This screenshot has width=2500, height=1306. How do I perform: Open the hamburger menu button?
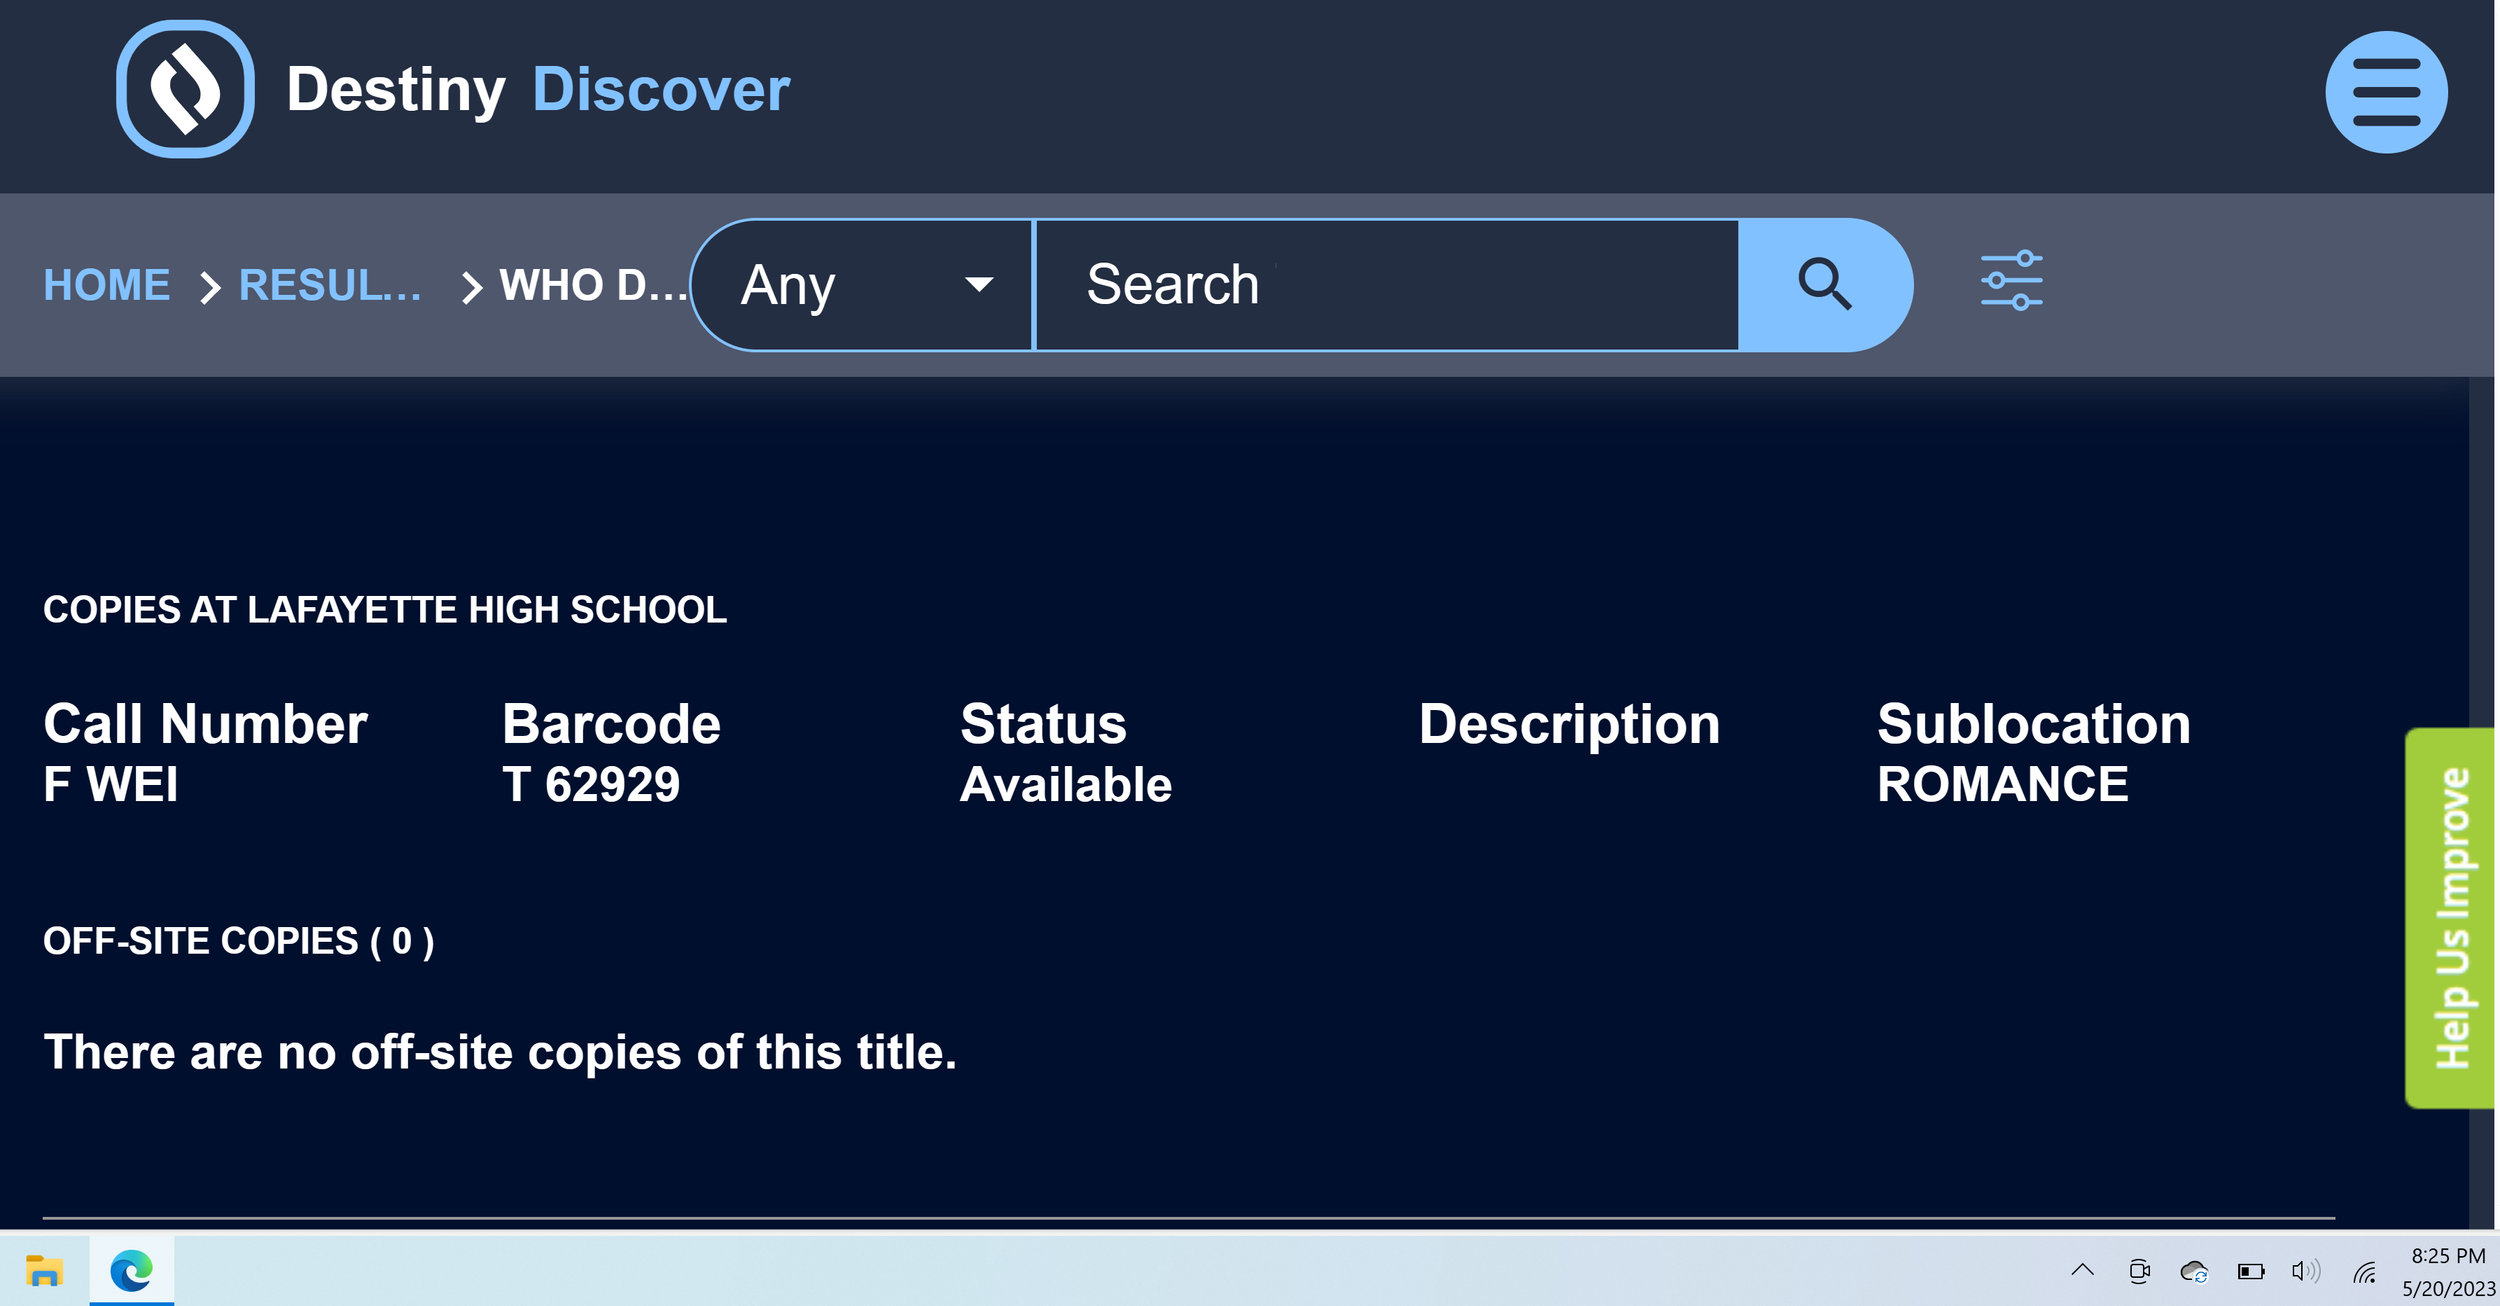click(2385, 92)
